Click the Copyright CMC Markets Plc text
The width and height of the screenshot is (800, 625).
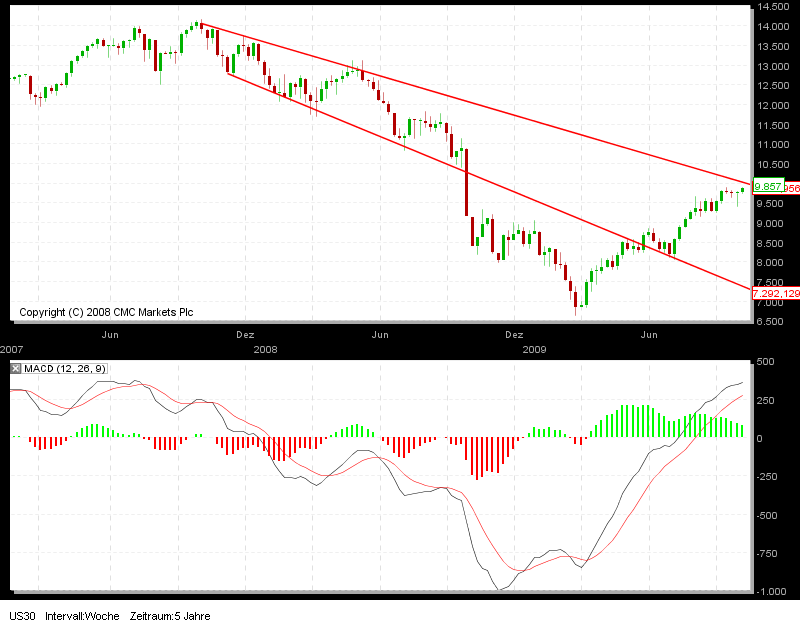(105, 312)
